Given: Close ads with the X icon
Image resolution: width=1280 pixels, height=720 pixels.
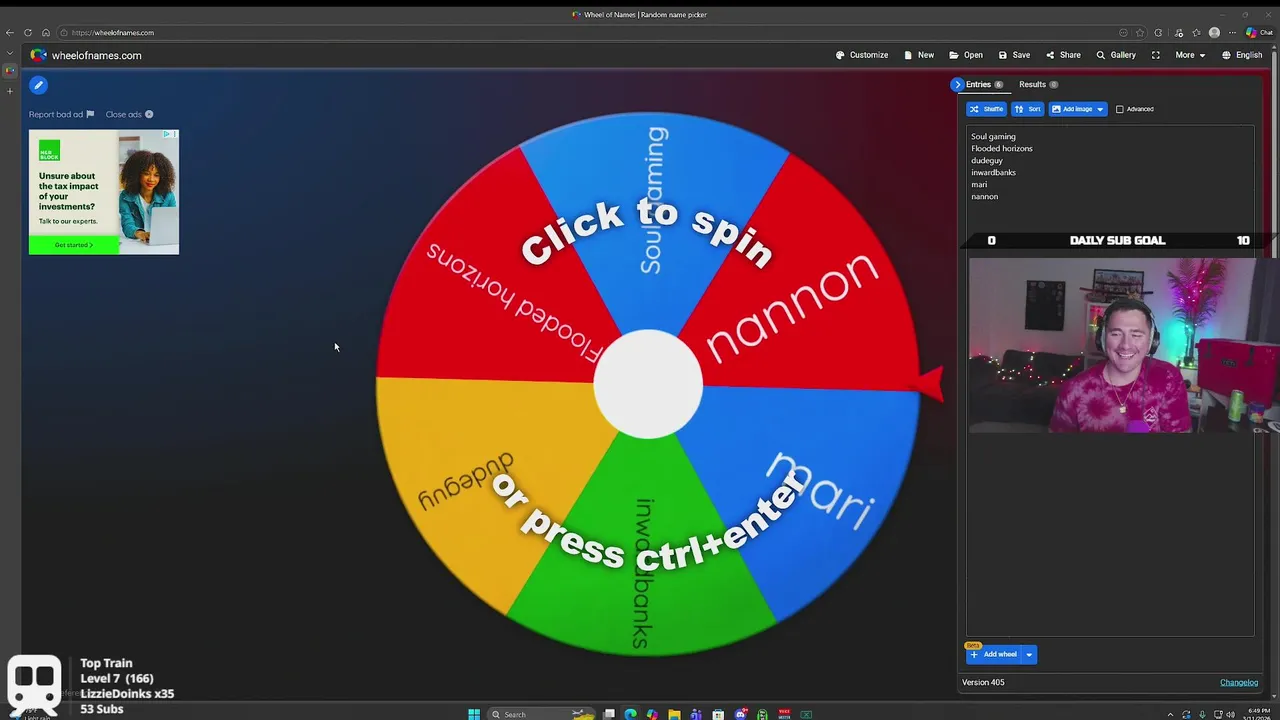Looking at the screenshot, I should [148, 114].
